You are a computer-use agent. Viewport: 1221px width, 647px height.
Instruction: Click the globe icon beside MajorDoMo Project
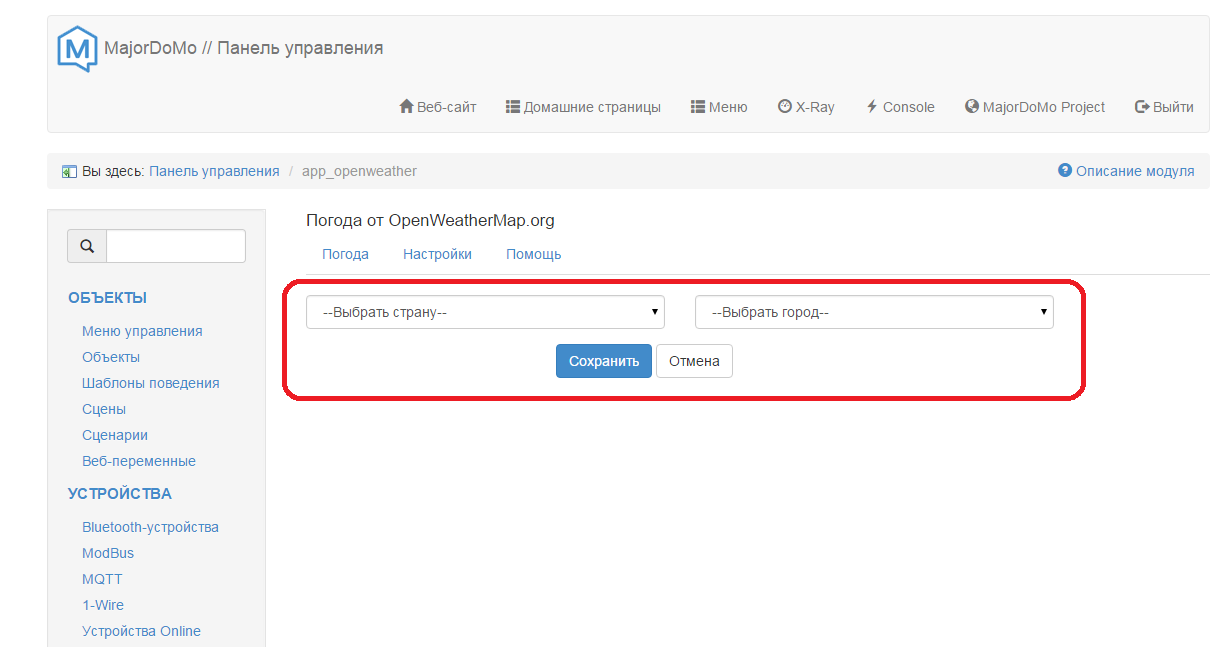(x=972, y=107)
